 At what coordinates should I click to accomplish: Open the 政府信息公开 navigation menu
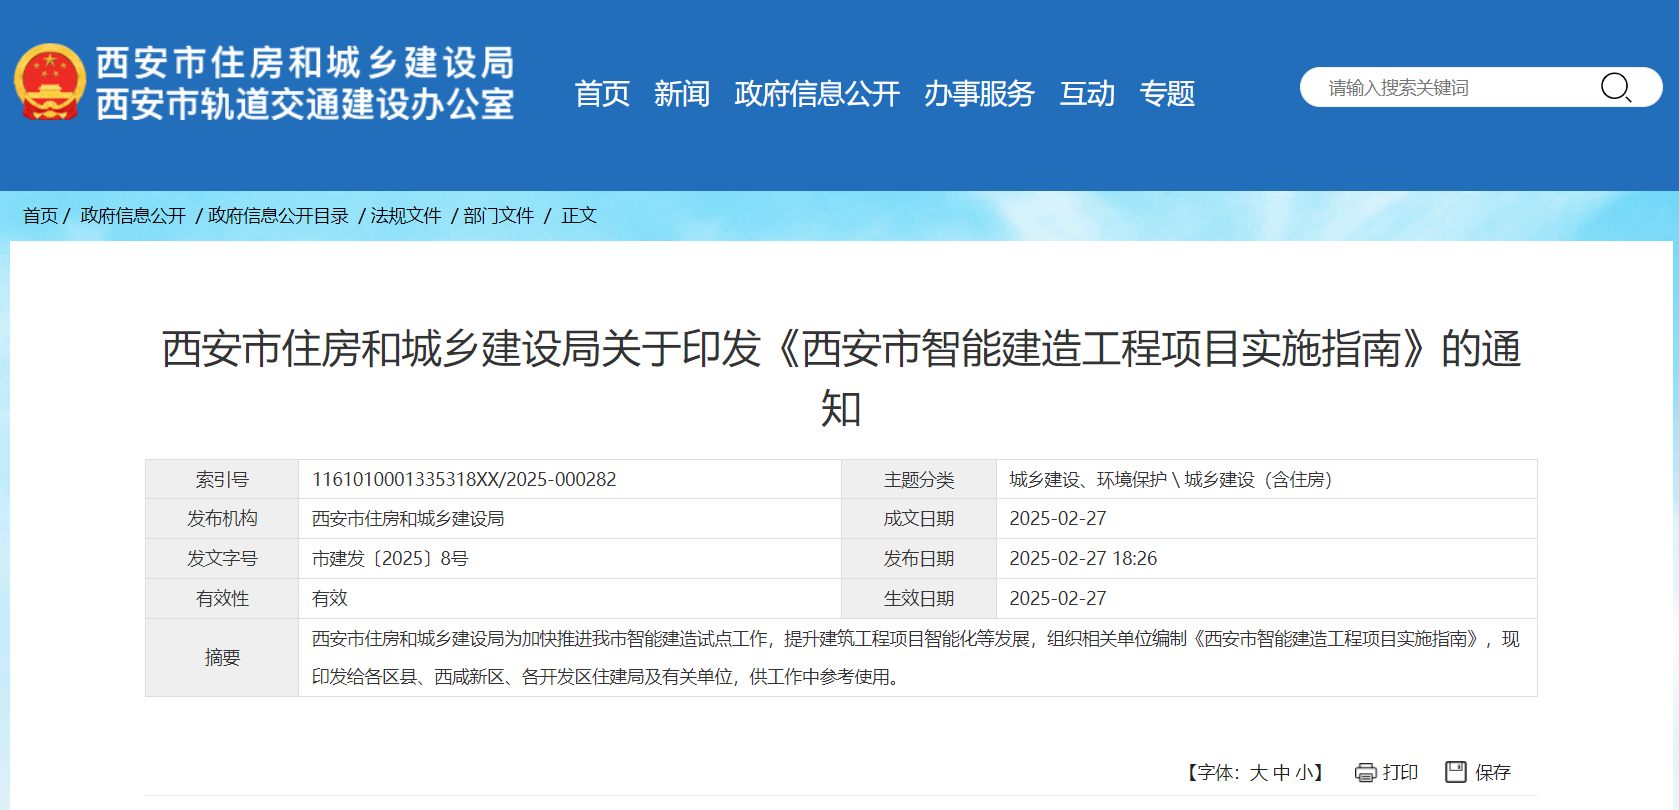(x=817, y=94)
